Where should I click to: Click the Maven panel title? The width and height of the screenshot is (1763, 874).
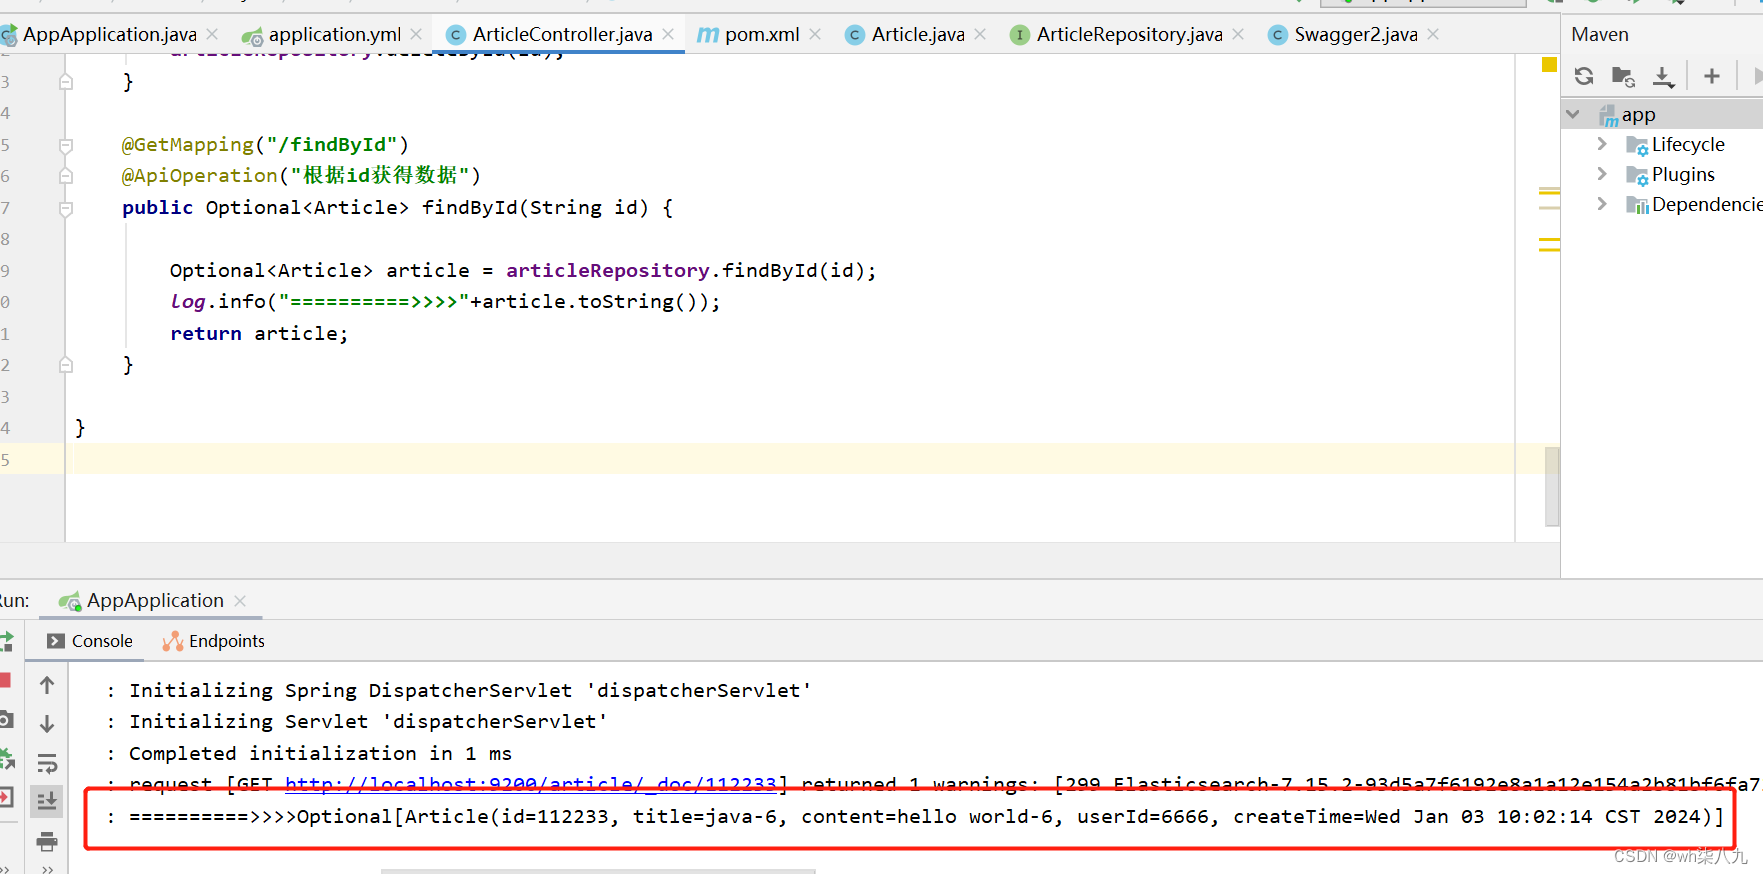coord(1600,34)
